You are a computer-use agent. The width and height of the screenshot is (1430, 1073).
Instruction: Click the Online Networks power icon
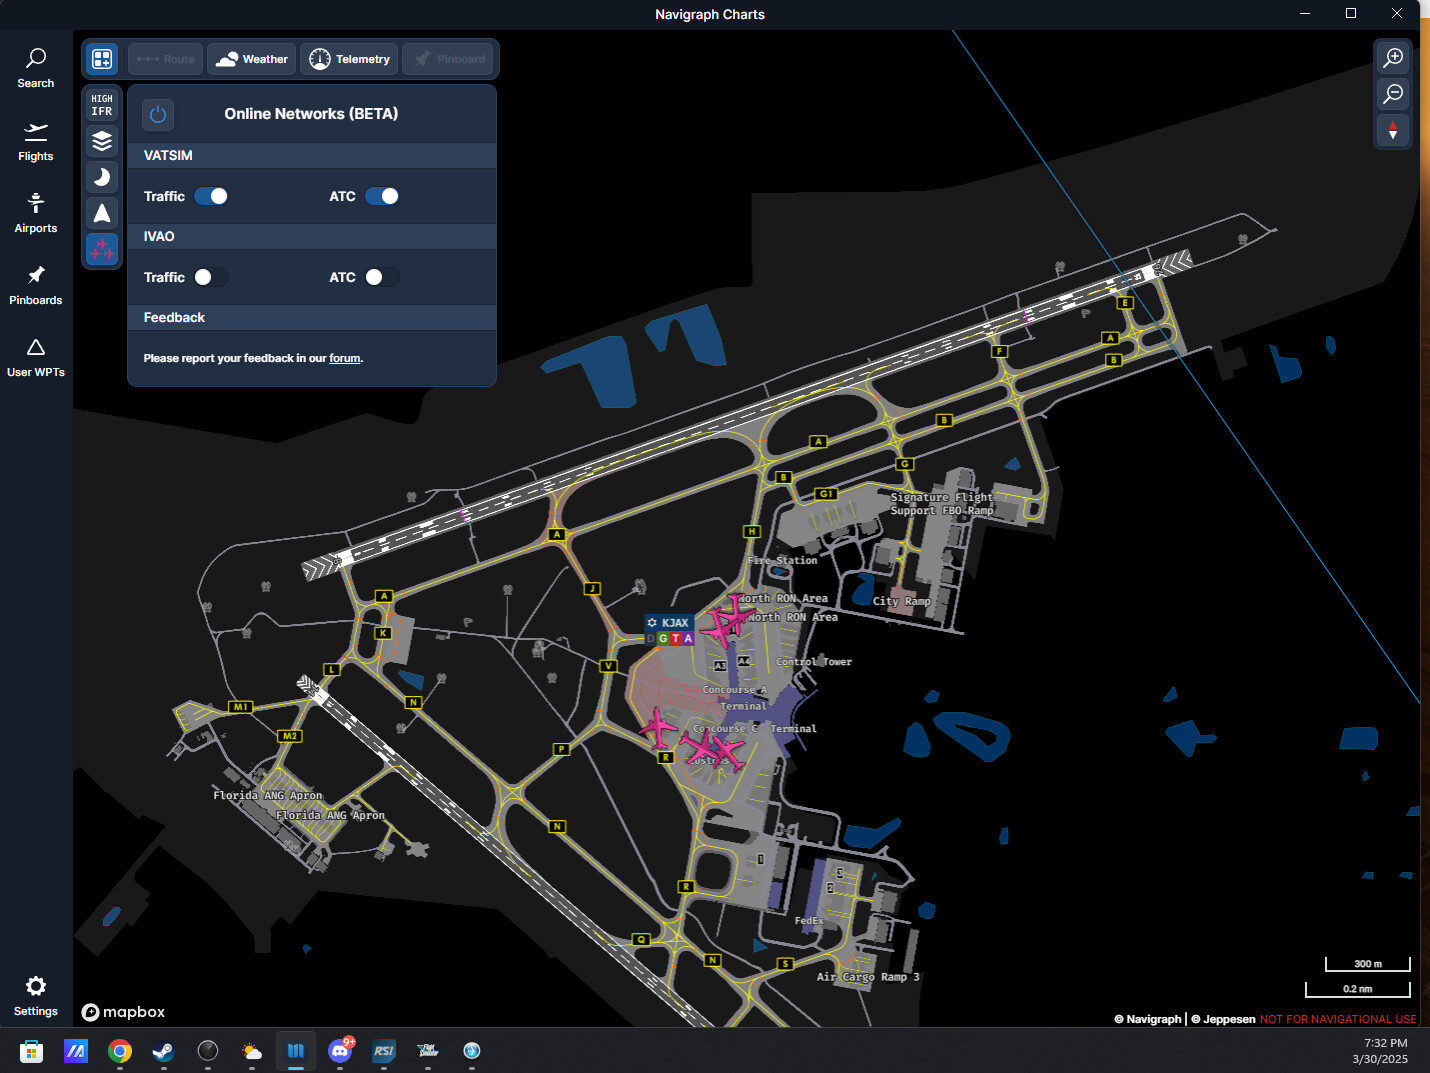click(158, 114)
